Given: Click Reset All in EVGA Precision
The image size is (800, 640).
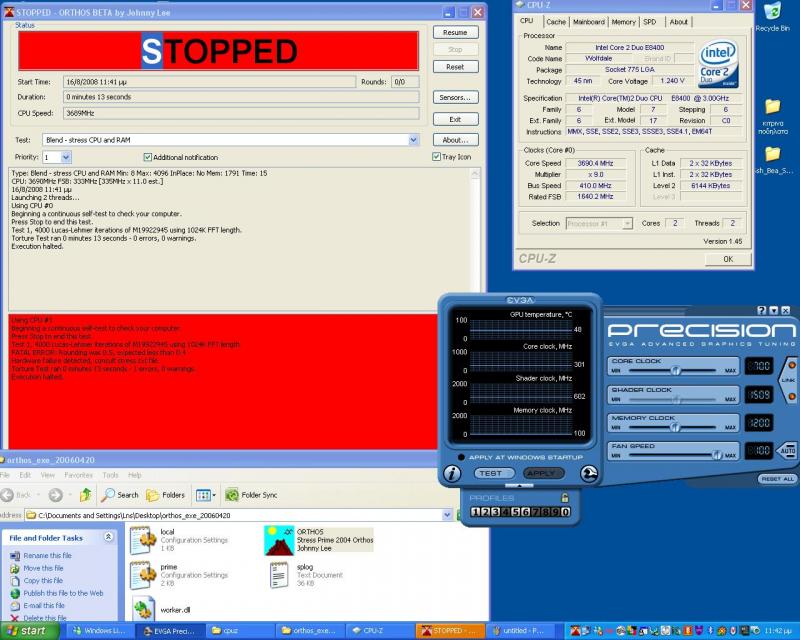Looking at the screenshot, I should 777,479.
